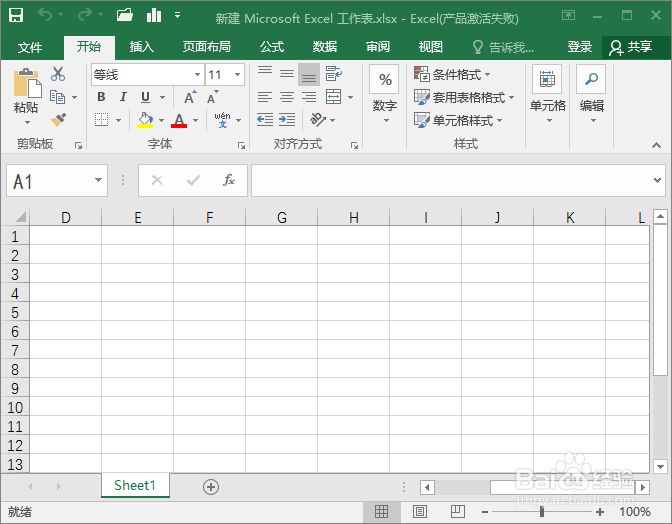
Task: Activate the Format Painter brush
Action: click(x=58, y=120)
